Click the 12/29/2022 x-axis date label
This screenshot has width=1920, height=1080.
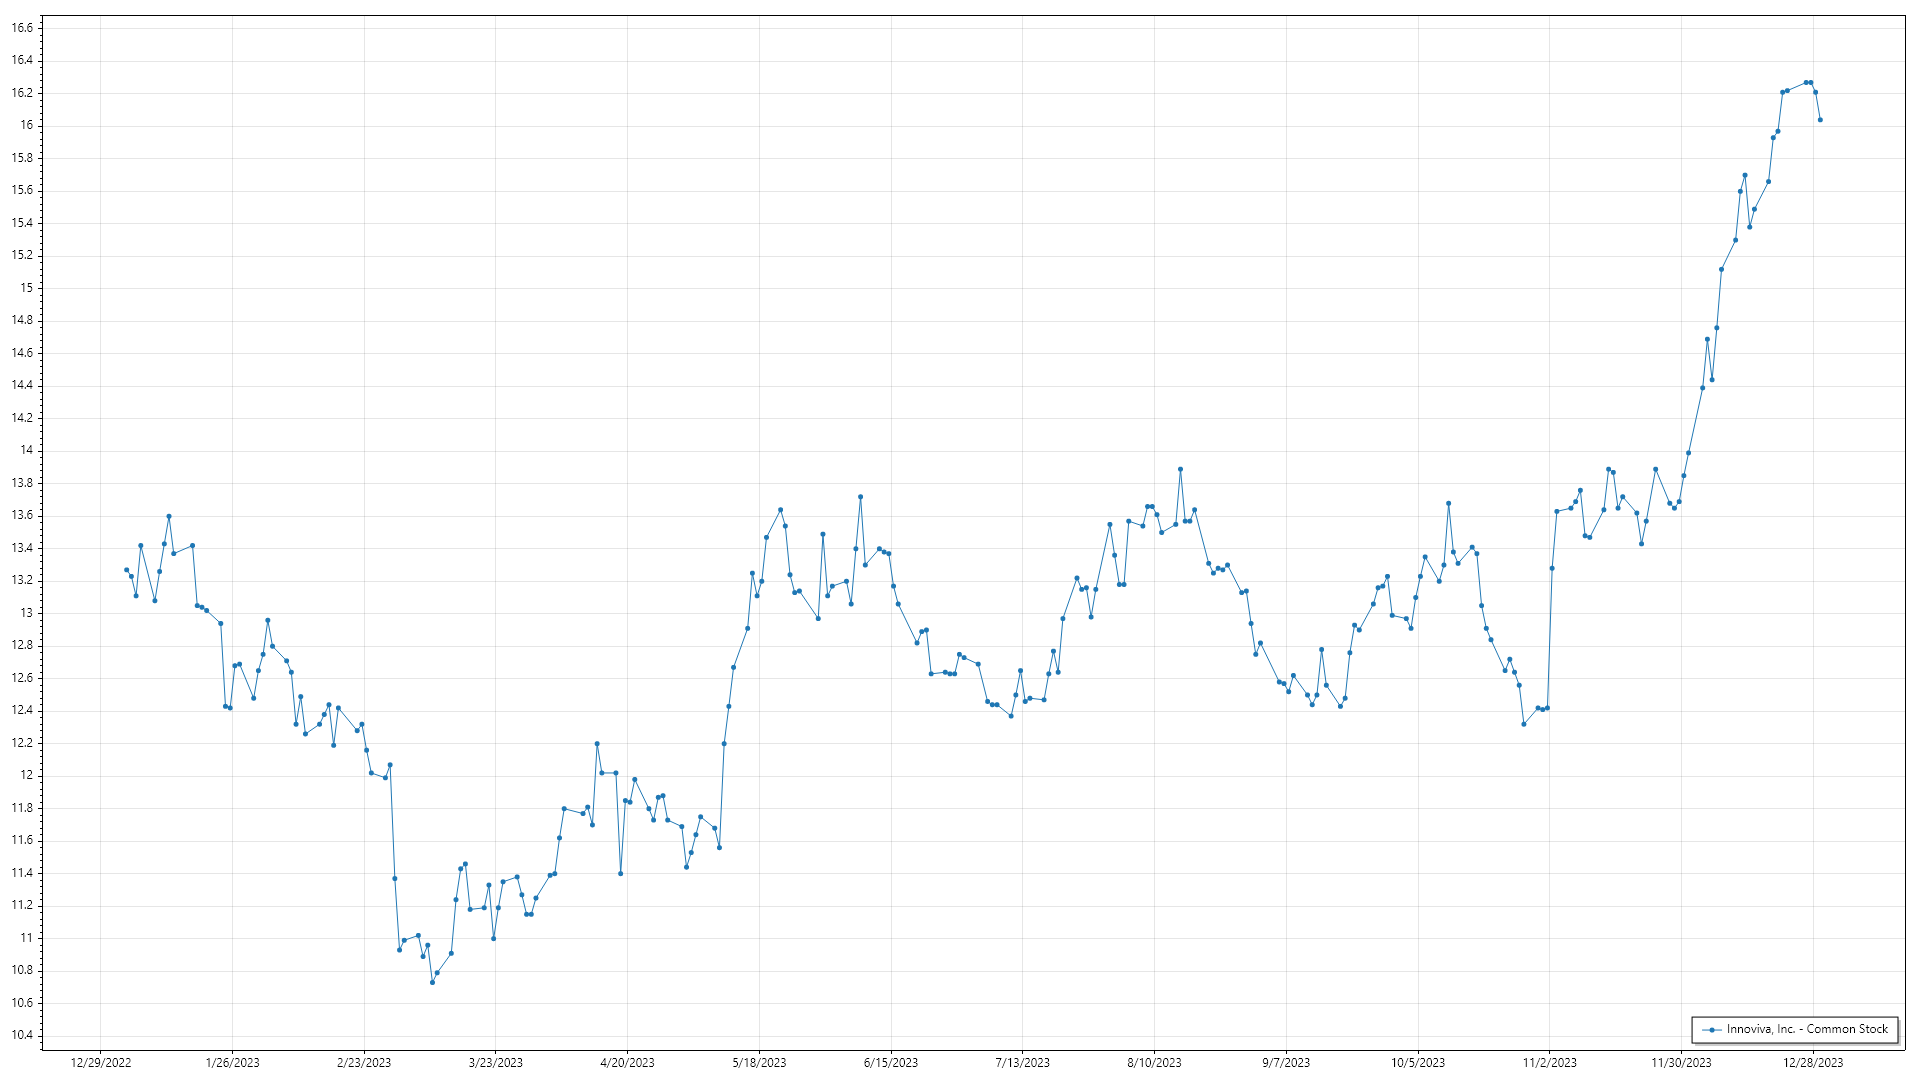pos(101,1063)
